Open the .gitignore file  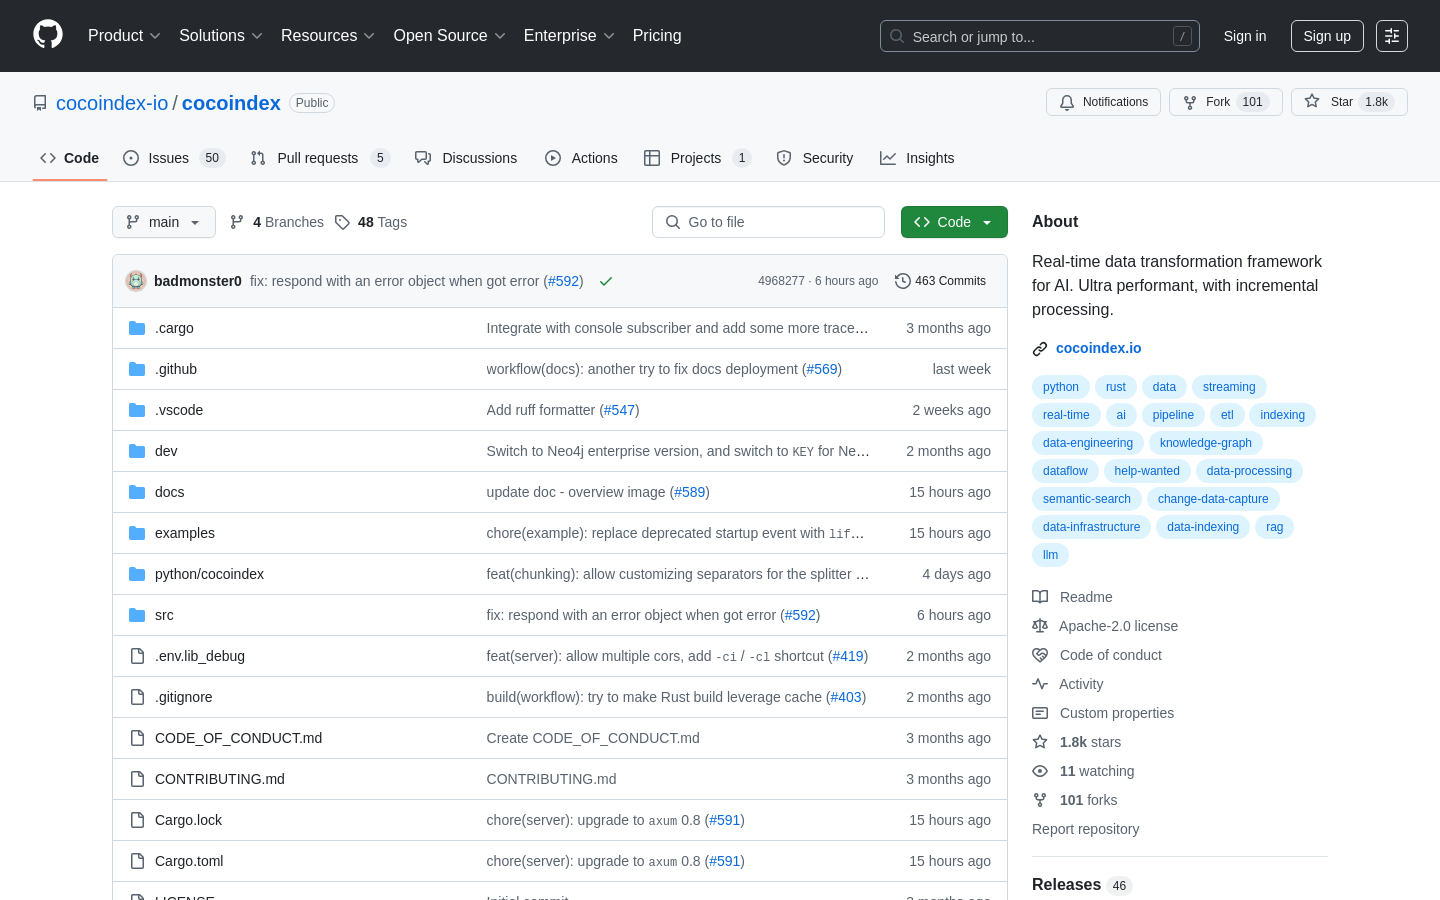183,697
